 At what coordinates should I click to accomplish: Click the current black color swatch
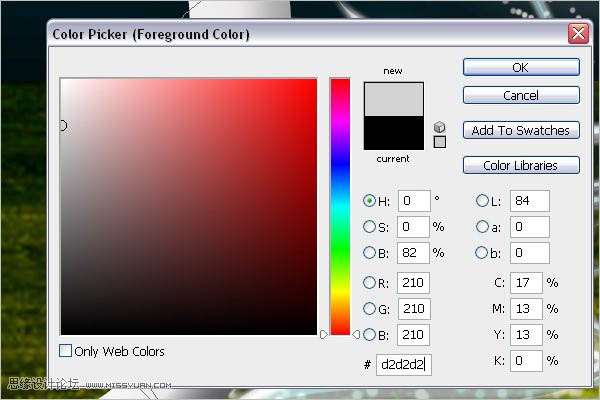point(394,133)
